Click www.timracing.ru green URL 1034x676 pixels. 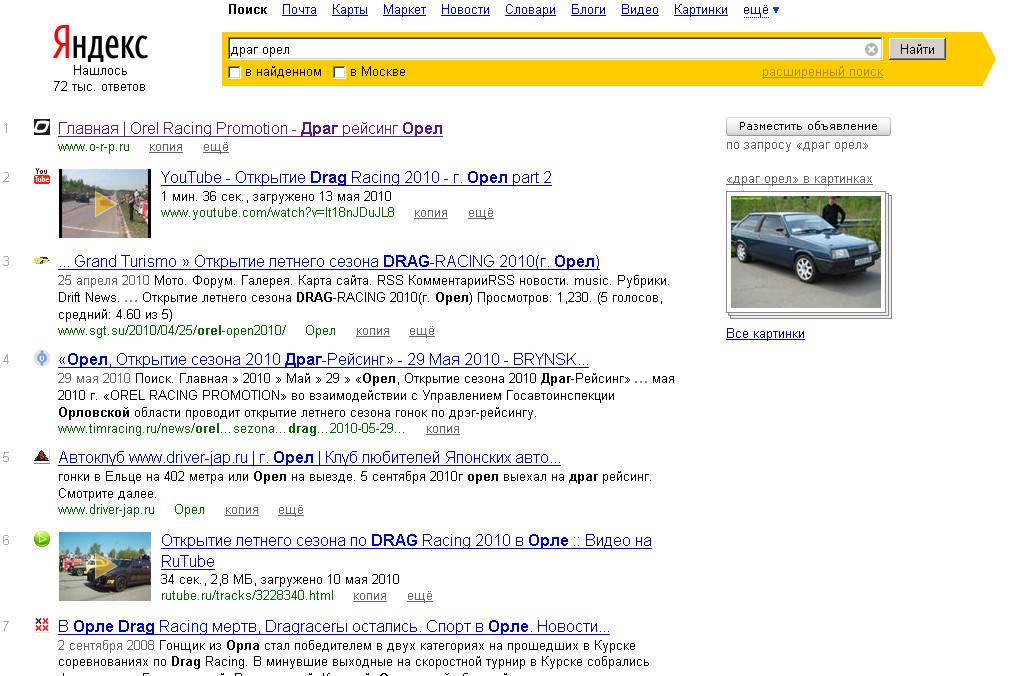click(233, 429)
